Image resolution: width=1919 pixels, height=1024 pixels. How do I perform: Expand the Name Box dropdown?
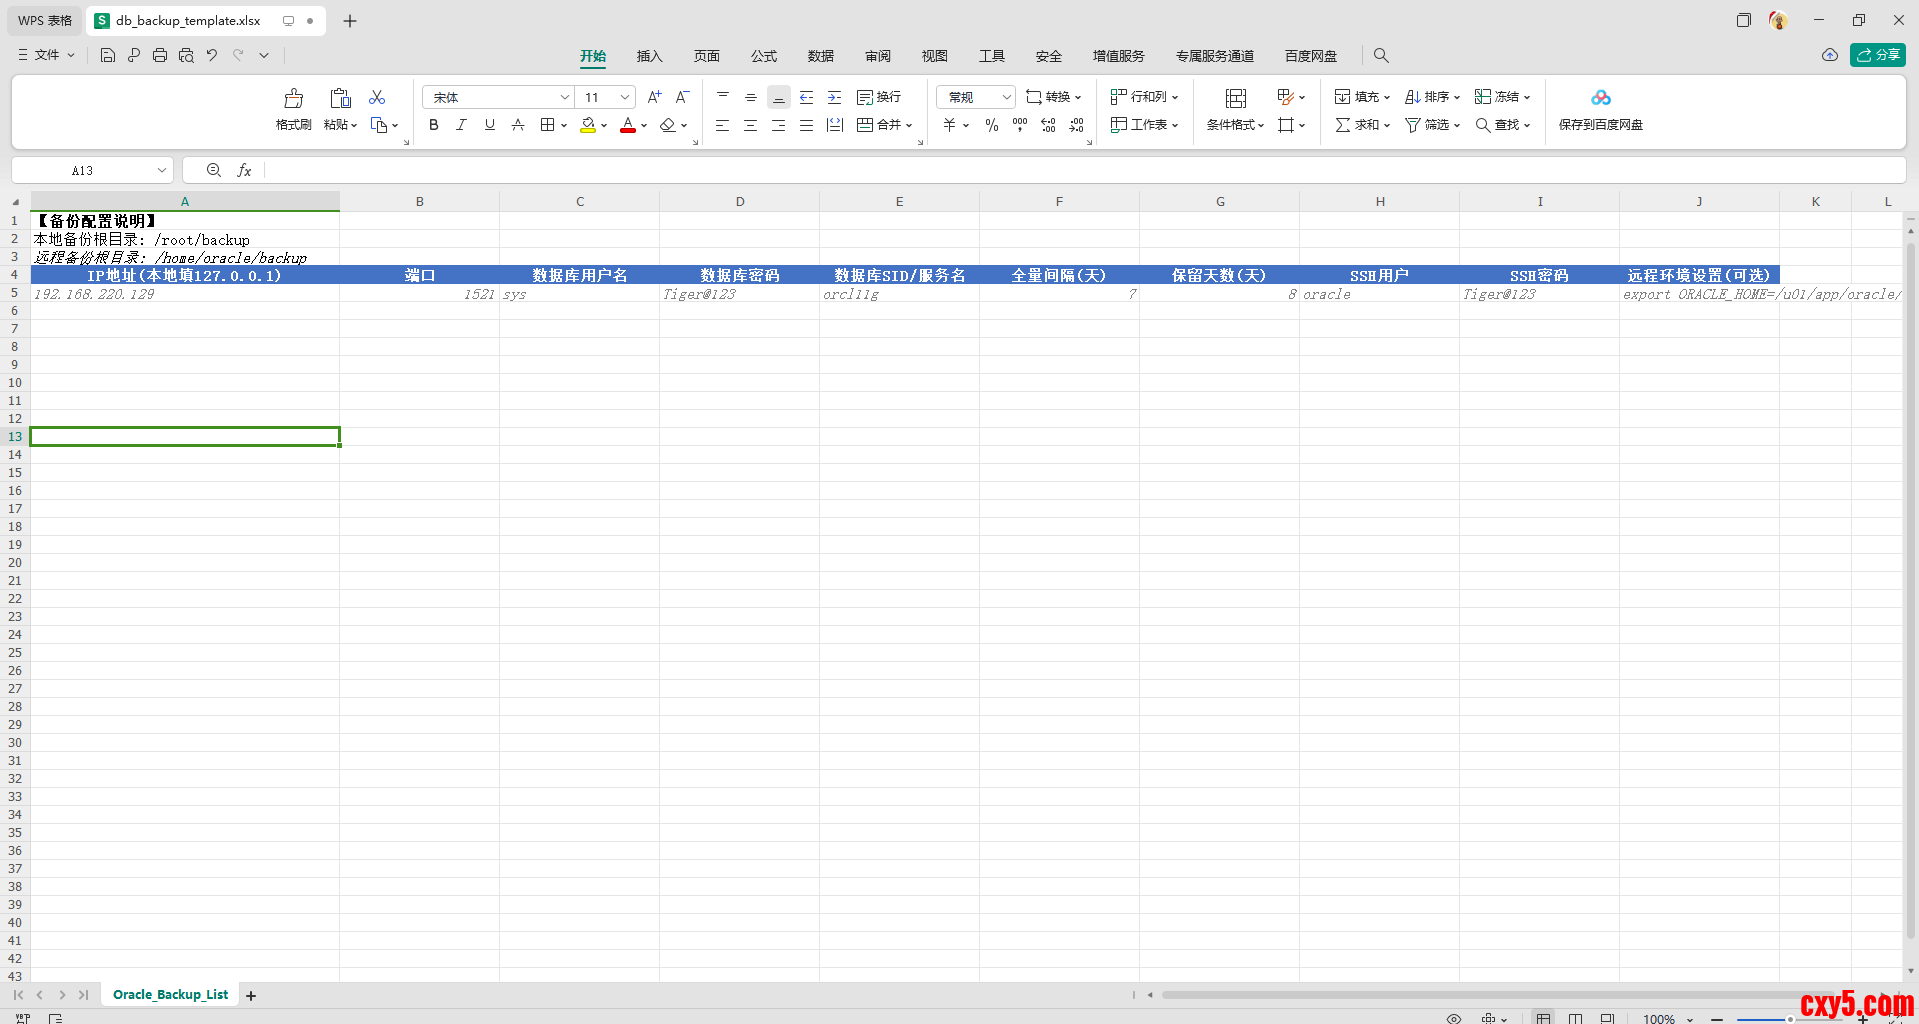(162, 170)
